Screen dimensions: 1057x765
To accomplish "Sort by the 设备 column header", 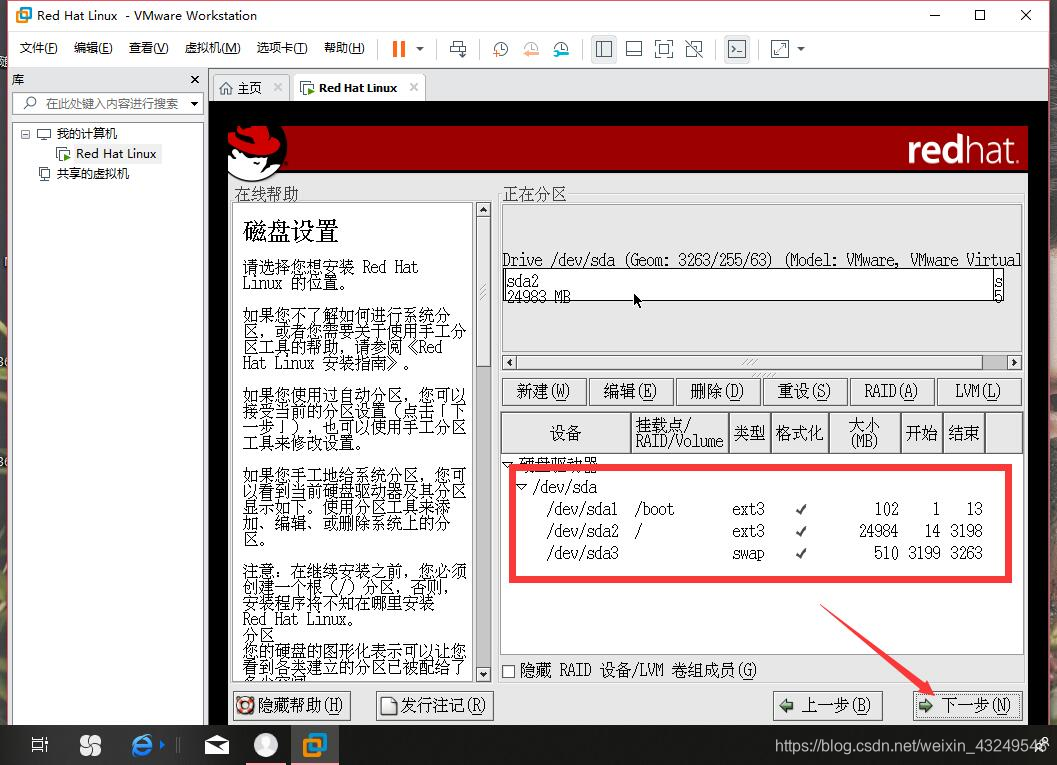I will 566,433.
